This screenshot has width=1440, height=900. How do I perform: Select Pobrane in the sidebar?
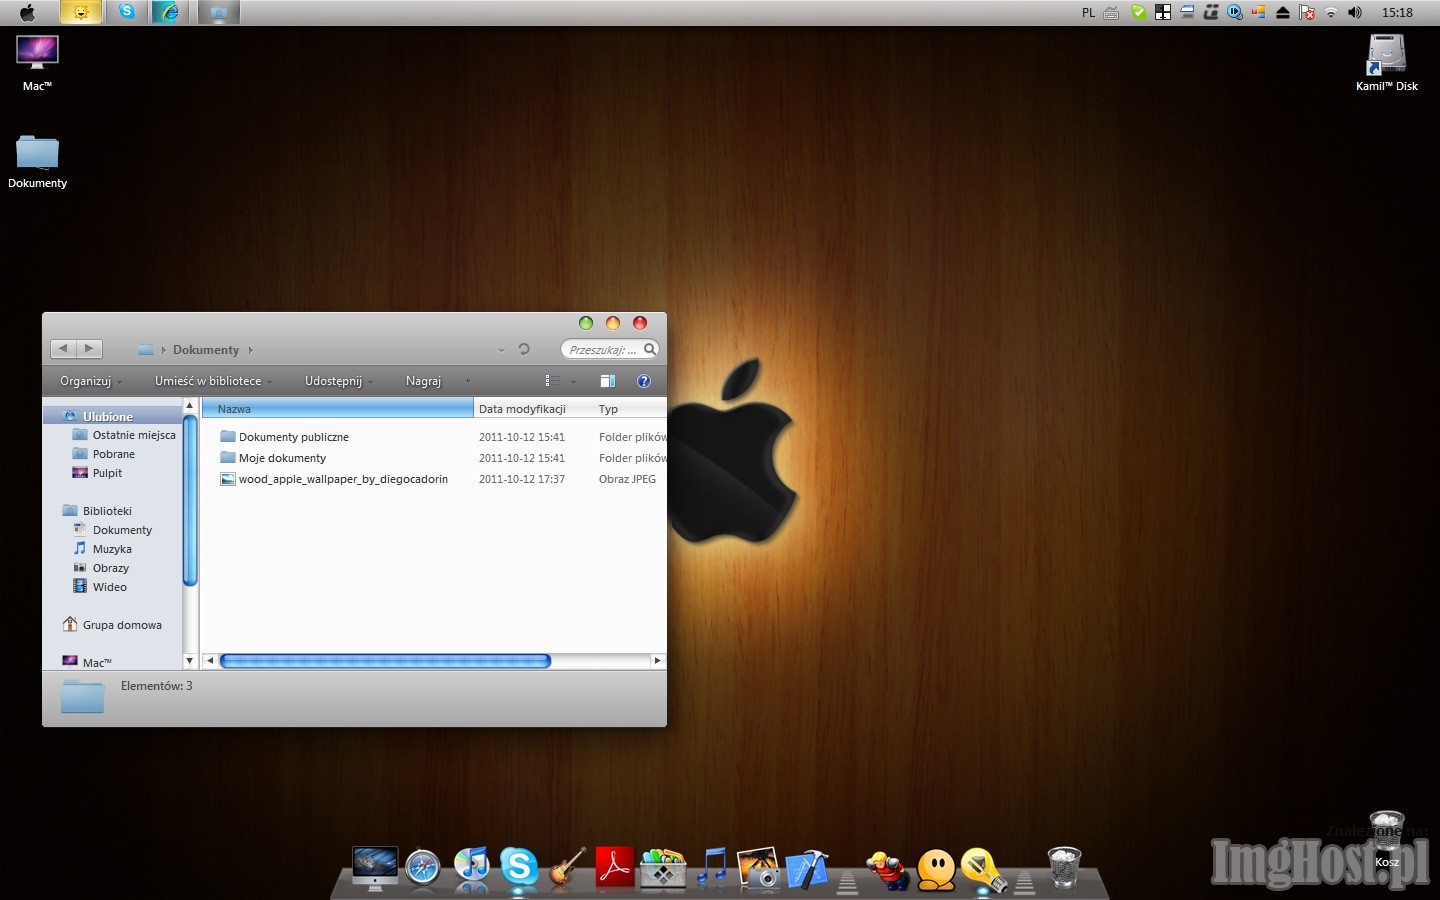(113, 454)
